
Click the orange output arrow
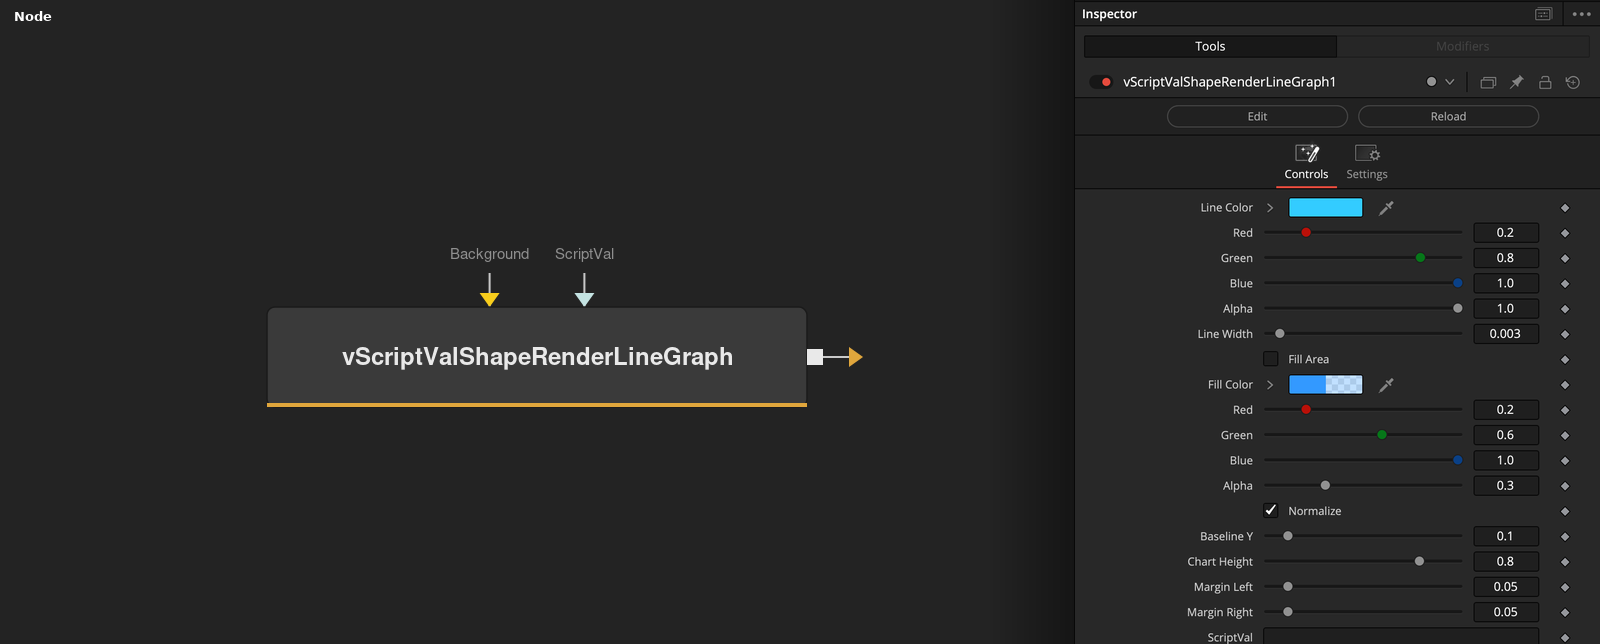855,357
